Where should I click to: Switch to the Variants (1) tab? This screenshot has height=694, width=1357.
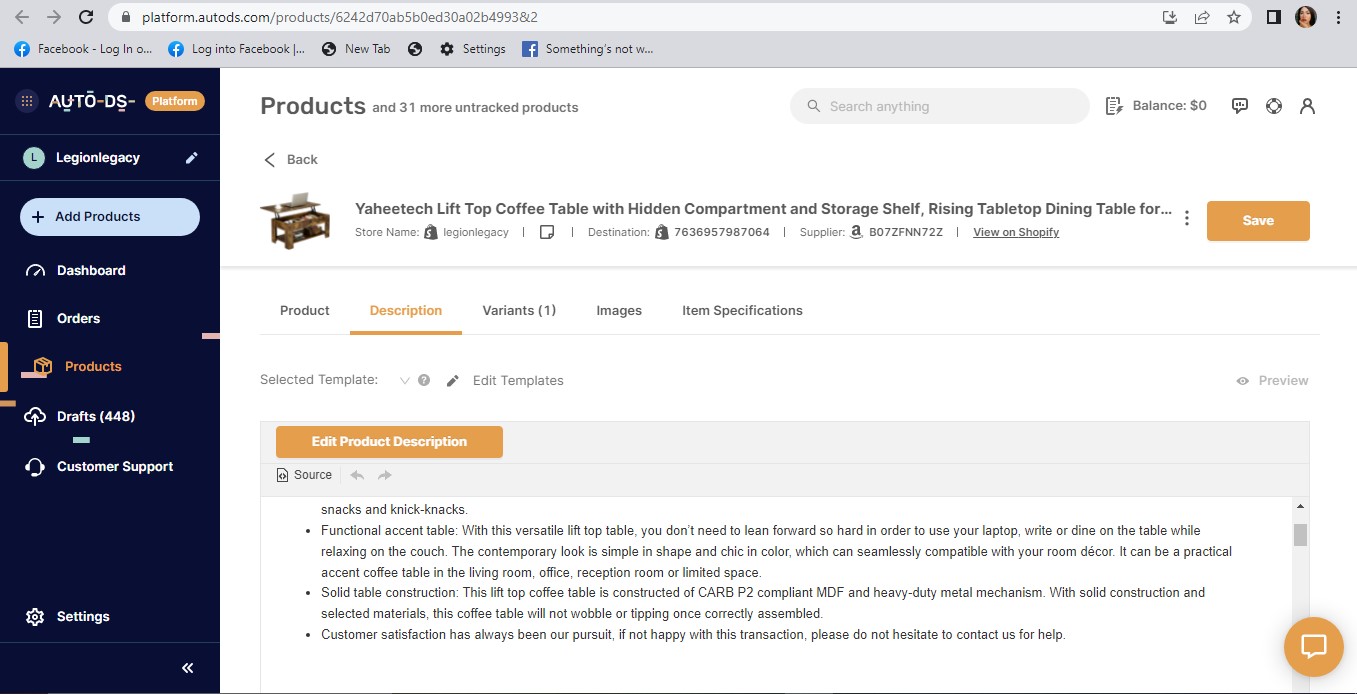(519, 311)
